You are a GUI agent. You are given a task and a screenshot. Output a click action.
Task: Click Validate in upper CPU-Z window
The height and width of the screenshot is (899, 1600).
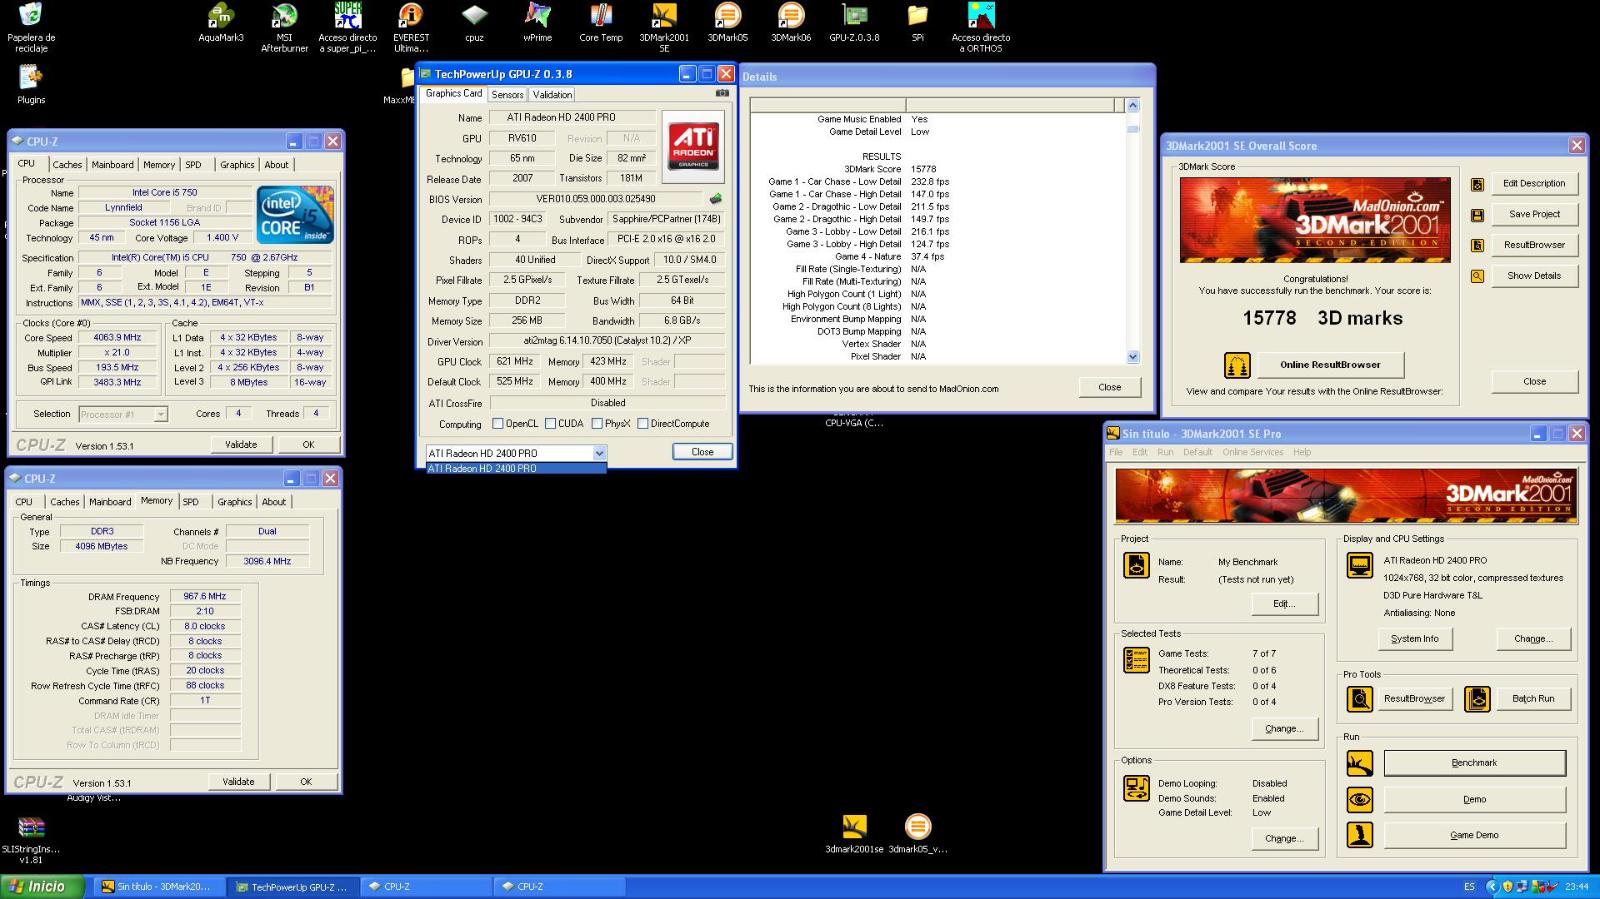[x=241, y=445]
